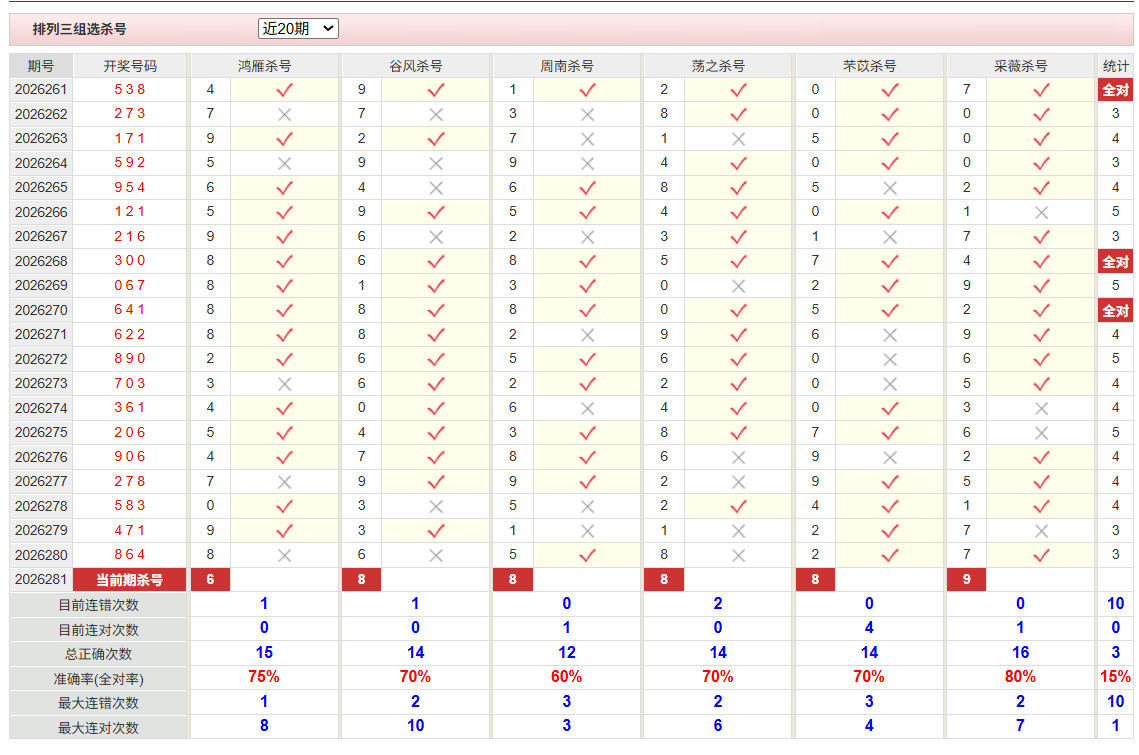
Task: Click the 全对 badge in row 2026261
Action: point(1116,90)
